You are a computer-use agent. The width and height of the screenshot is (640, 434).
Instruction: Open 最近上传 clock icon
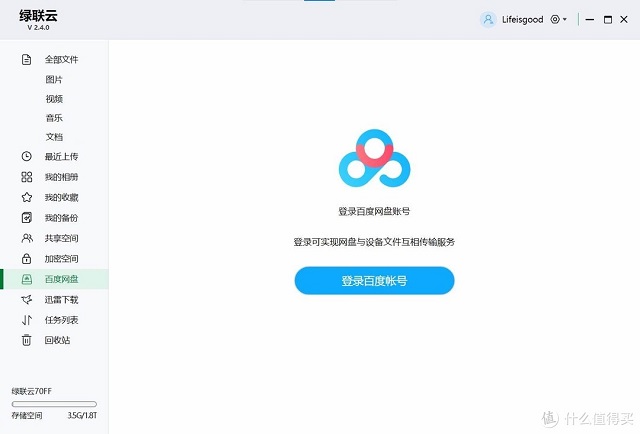27,157
